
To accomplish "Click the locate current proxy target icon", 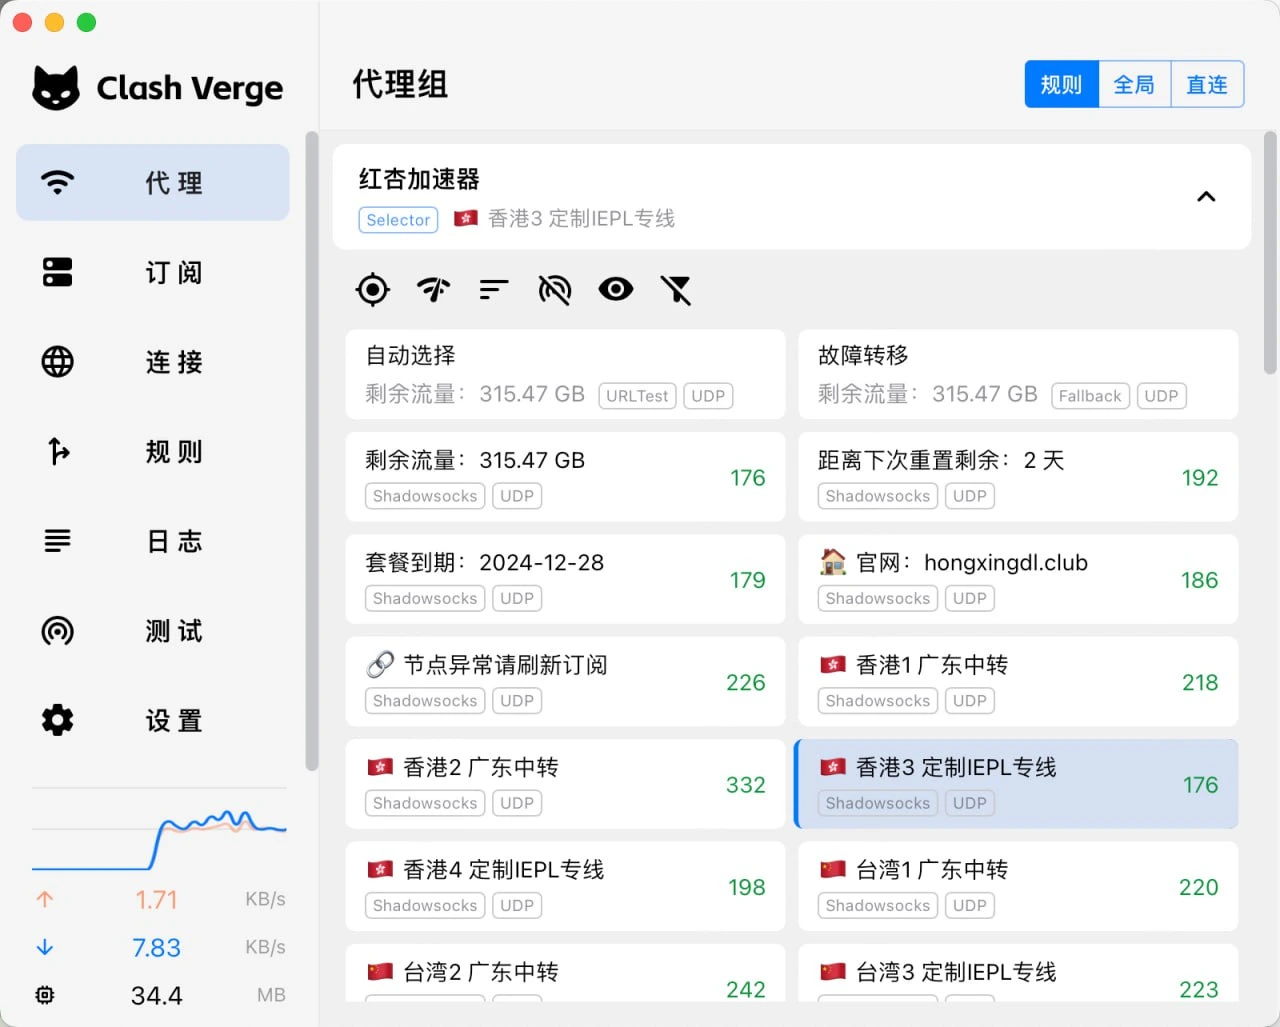I will click(373, 290).
